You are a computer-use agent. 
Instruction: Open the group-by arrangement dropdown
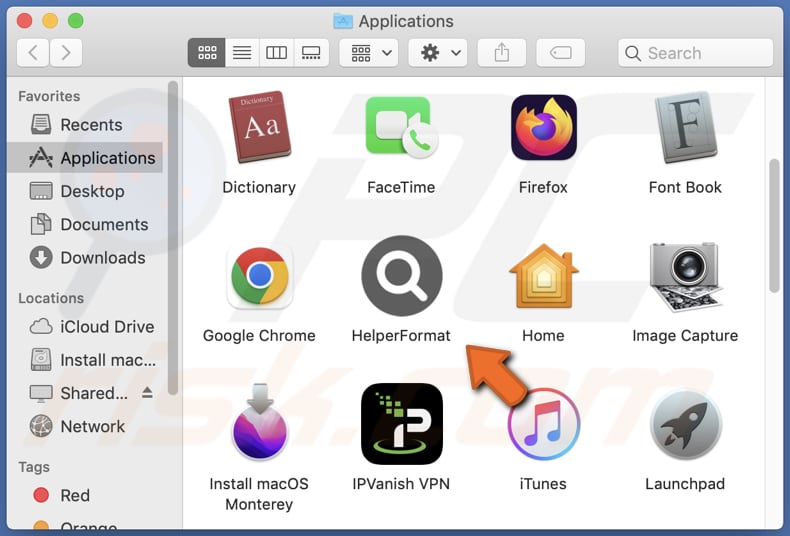coord(369,52)
